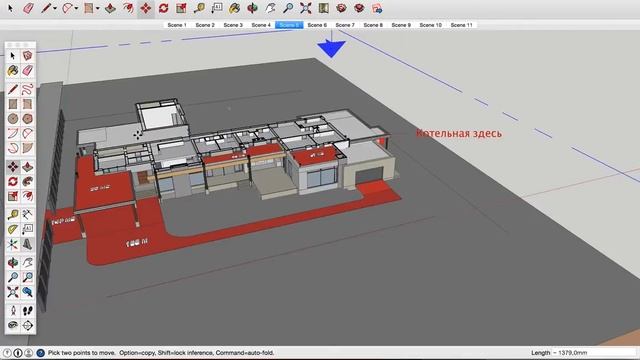Viewport: 640px width, 360px height.
Task: Select the Paint Bucket in the left palette
Action: [13, 71]
